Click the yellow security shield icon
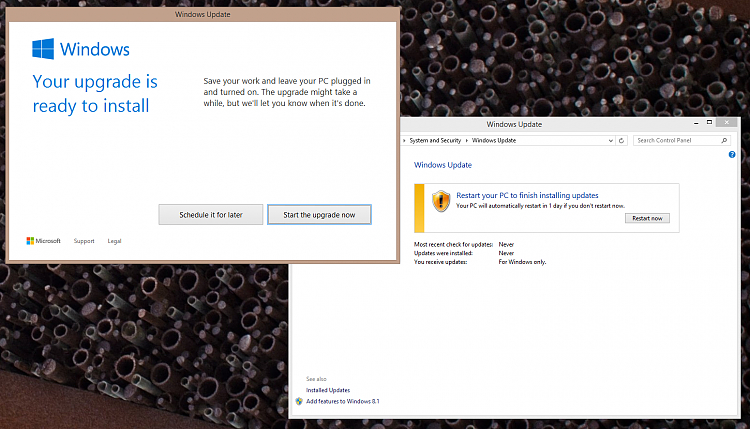The width and height of the screenshot is (750, 429). [x=441, y=201]
